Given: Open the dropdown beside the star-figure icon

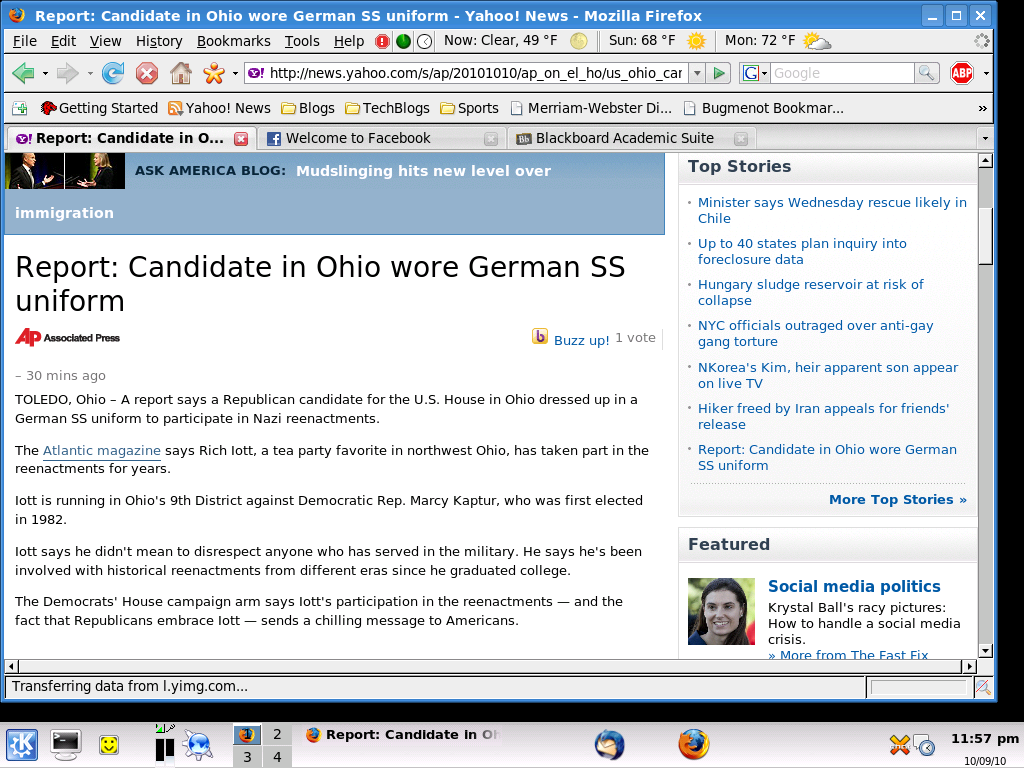Looking at the screenshot, I should point(235,74).
